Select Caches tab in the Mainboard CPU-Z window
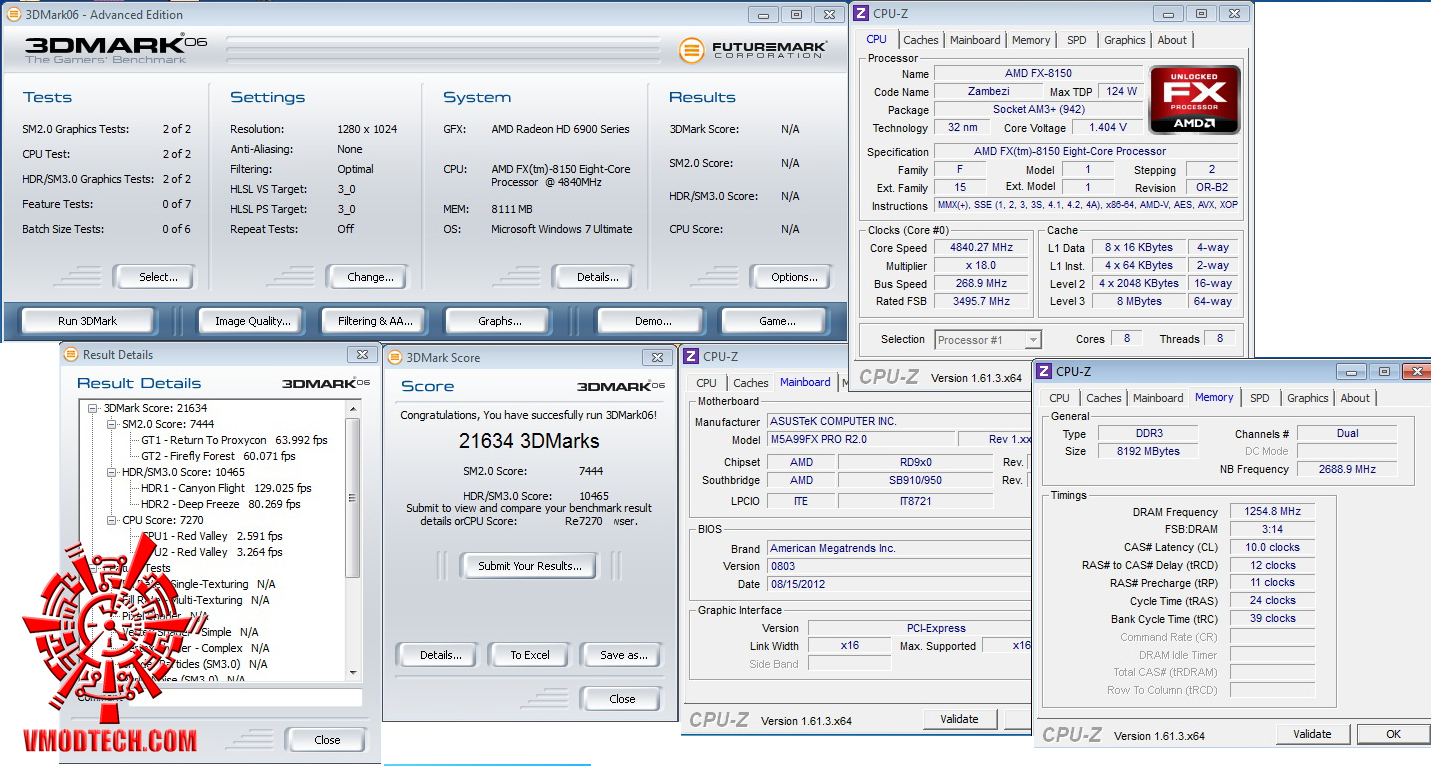 751,383
